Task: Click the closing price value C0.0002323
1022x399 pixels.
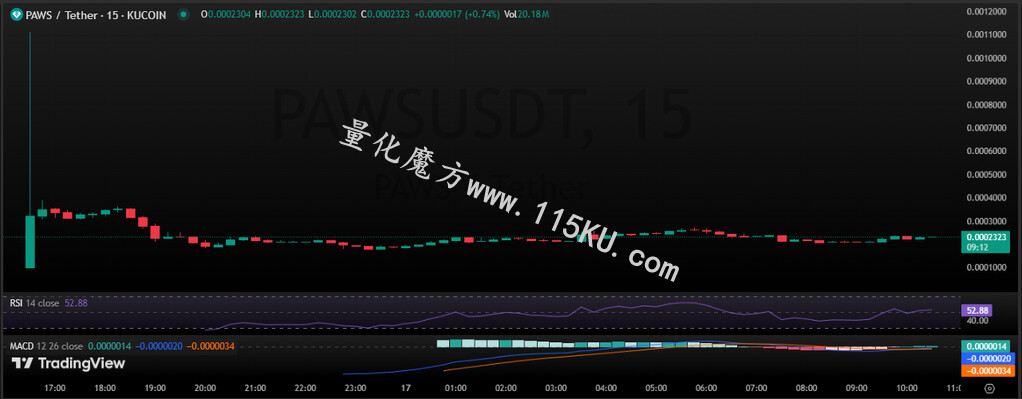Action: [388, 14]
